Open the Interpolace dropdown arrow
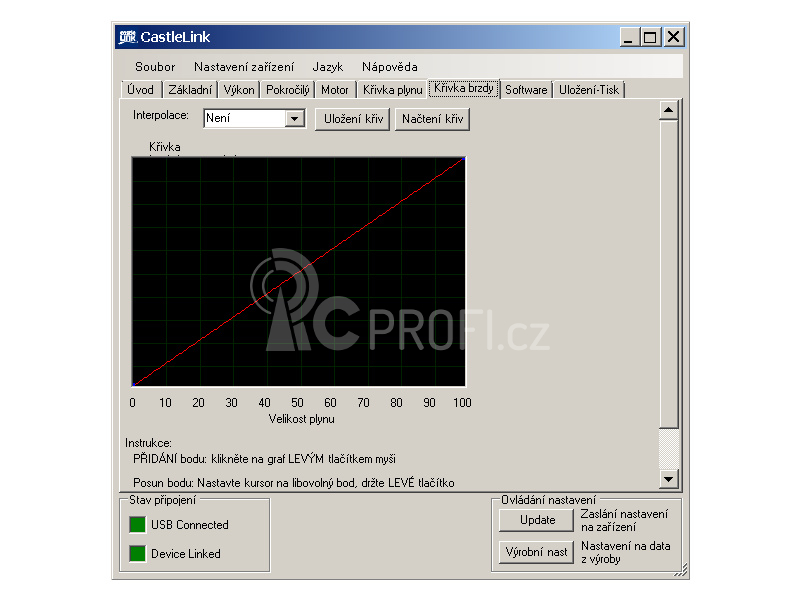 [294, 119]
